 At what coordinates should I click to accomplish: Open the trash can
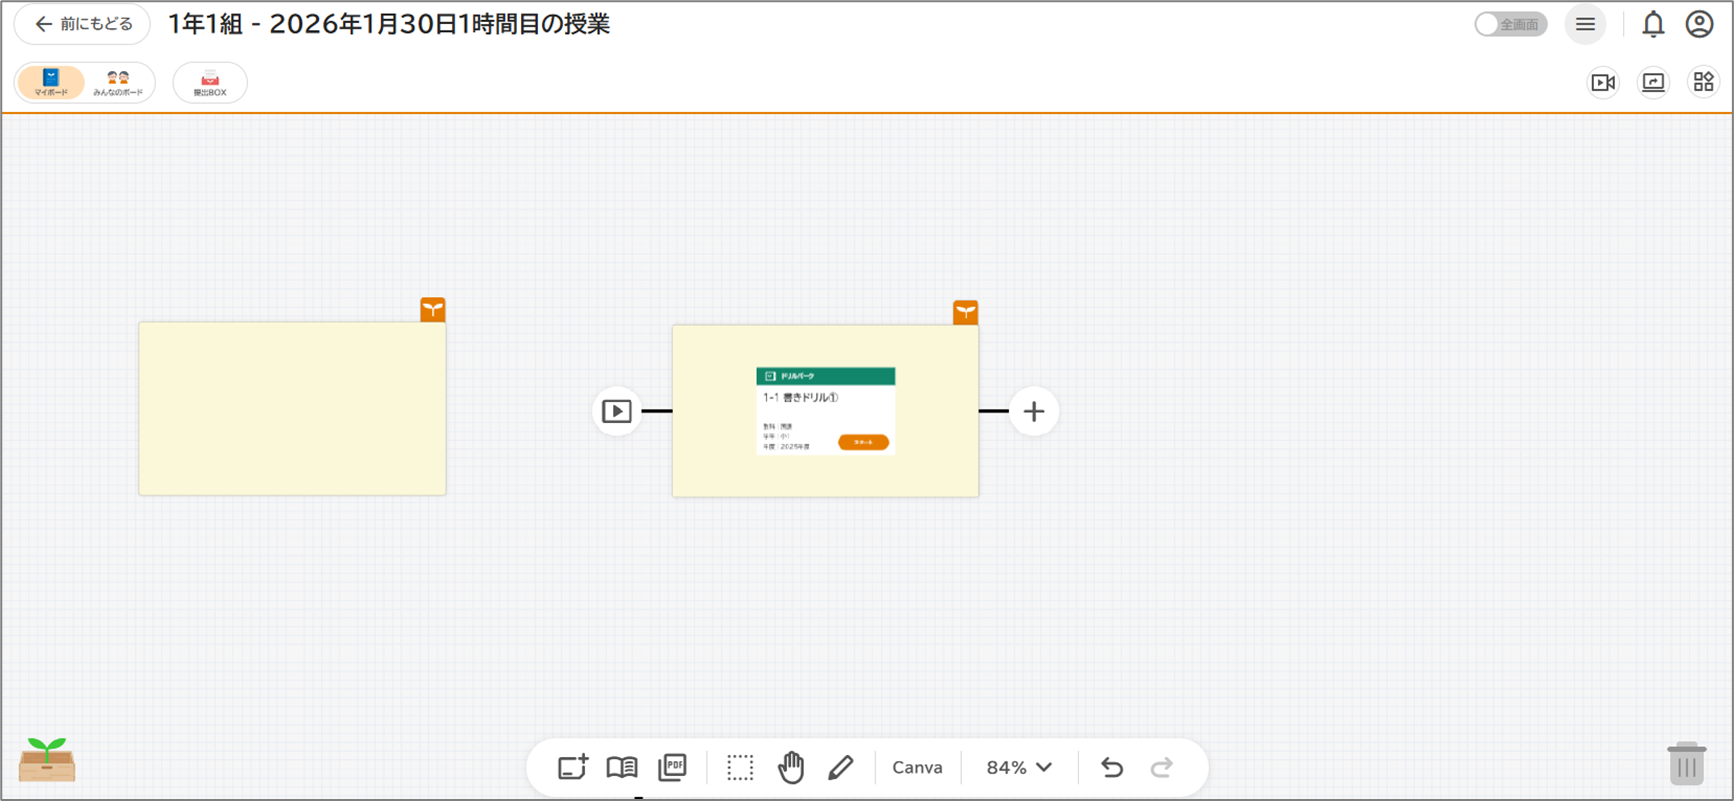click(x=1686, y=764)
